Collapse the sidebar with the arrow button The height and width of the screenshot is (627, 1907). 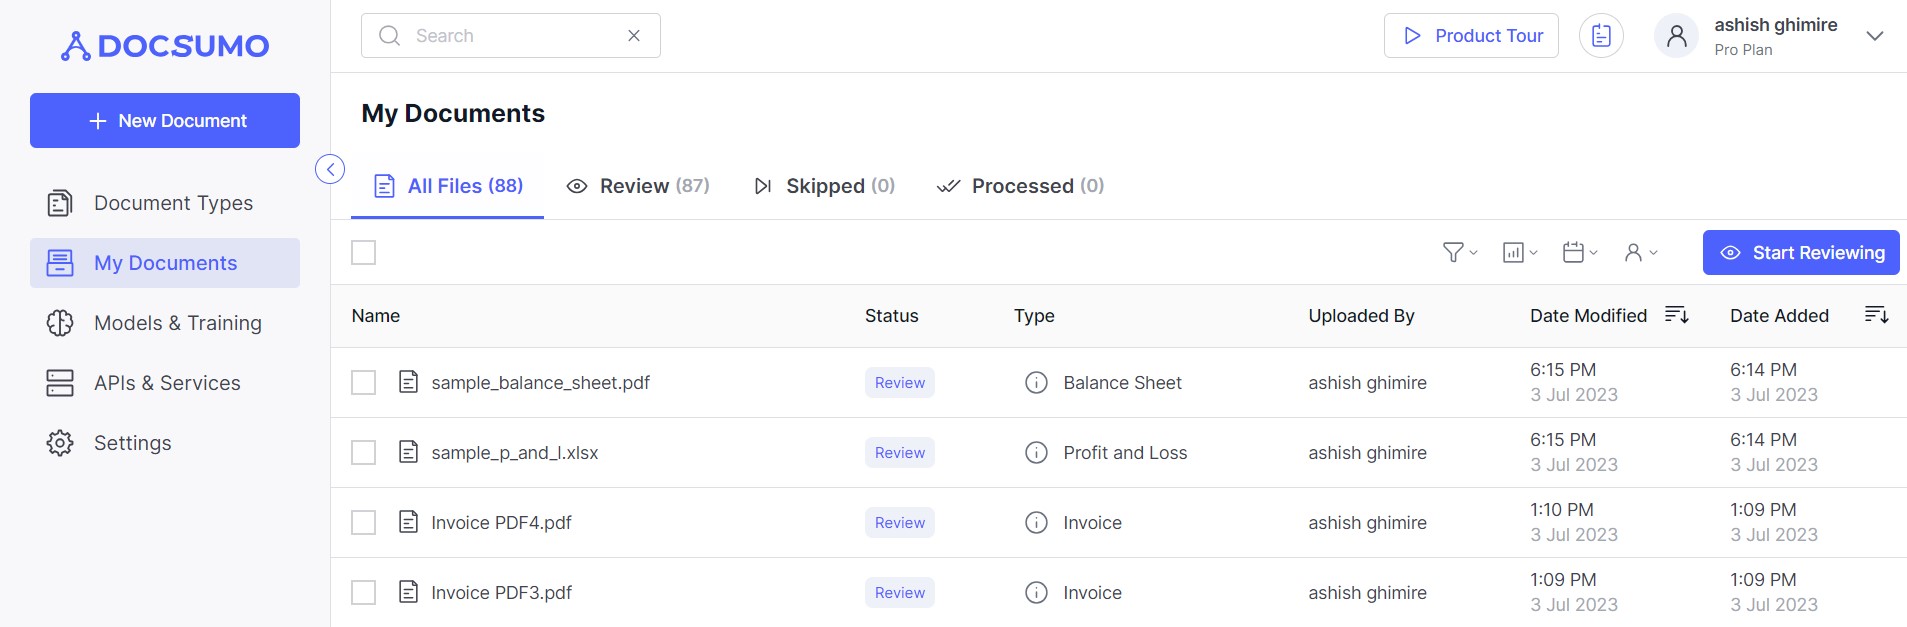pos(330,169)
